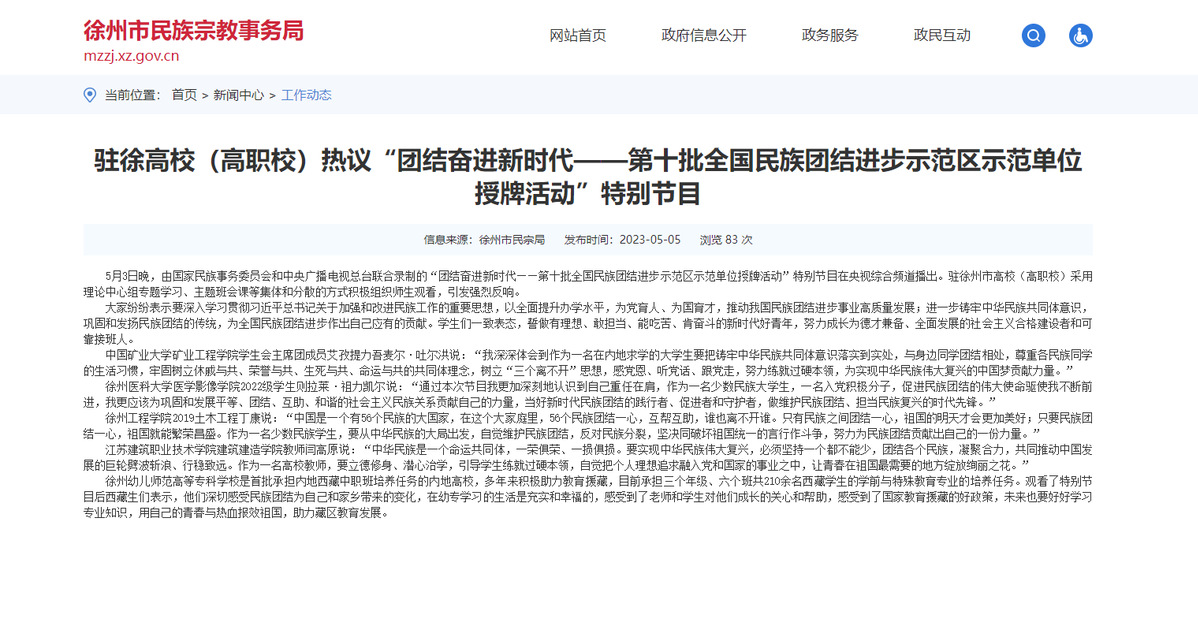Viewport: 1198px width, 641px height.
Task: Click the 浏览 83 次 view counter
Action: point(725,240)
